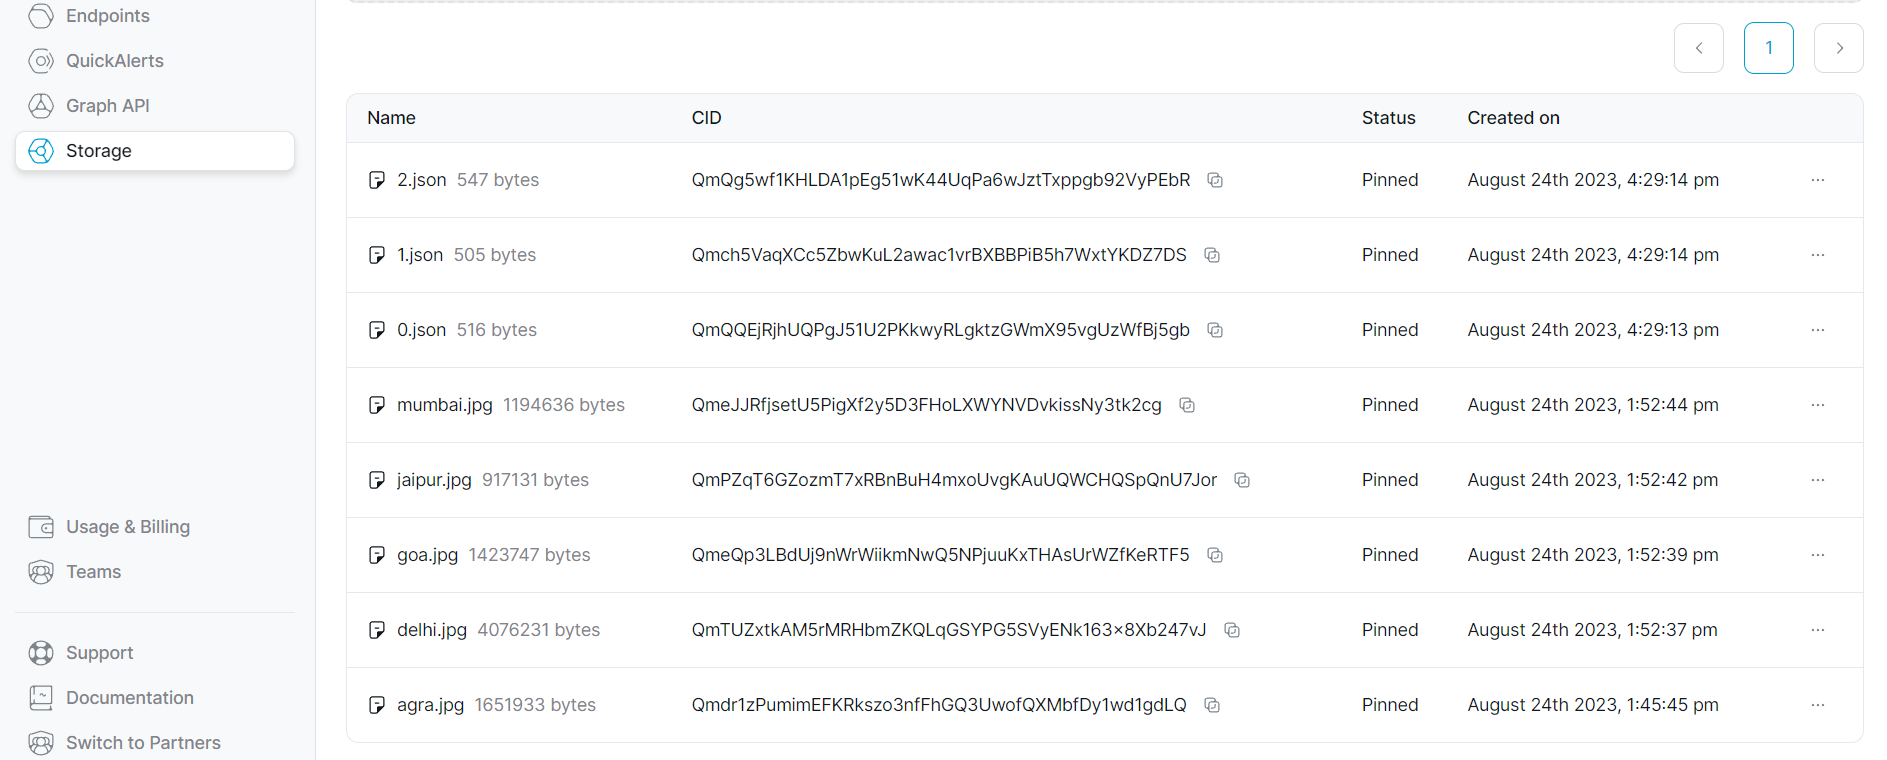
Task: Copy the CID for 0.json
Action: pos(1215,330)
